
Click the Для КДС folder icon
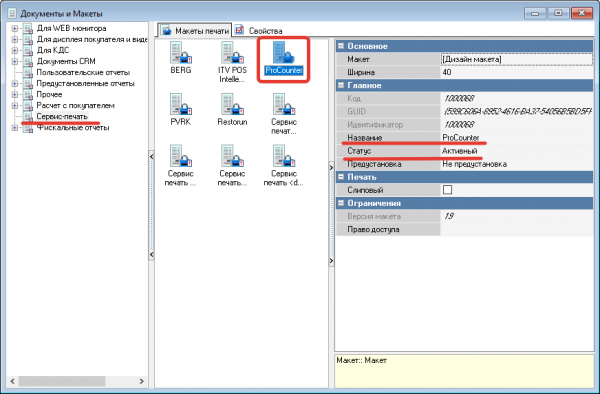point(28,50)
